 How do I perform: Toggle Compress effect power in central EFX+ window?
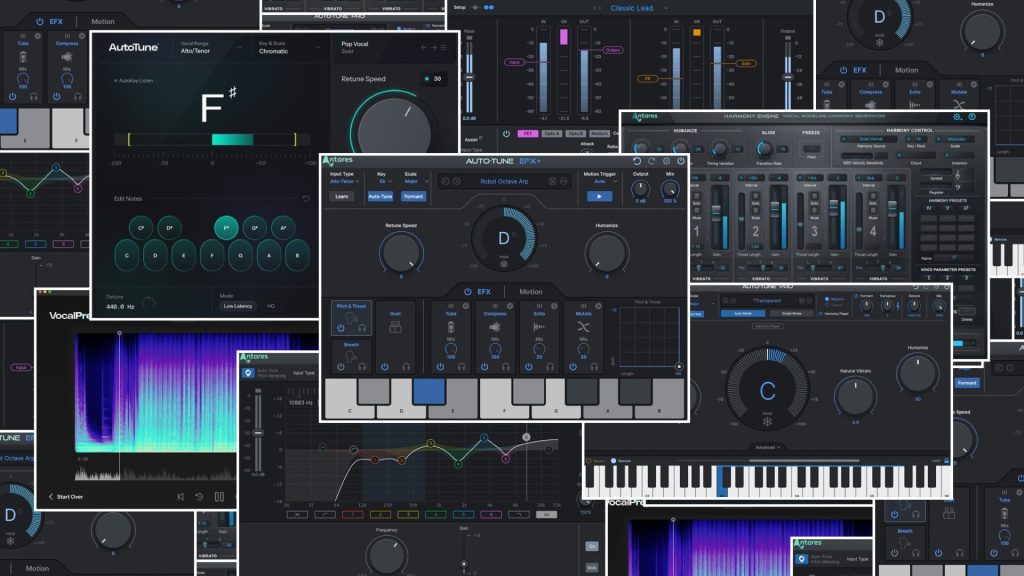[x=485, y=367]
